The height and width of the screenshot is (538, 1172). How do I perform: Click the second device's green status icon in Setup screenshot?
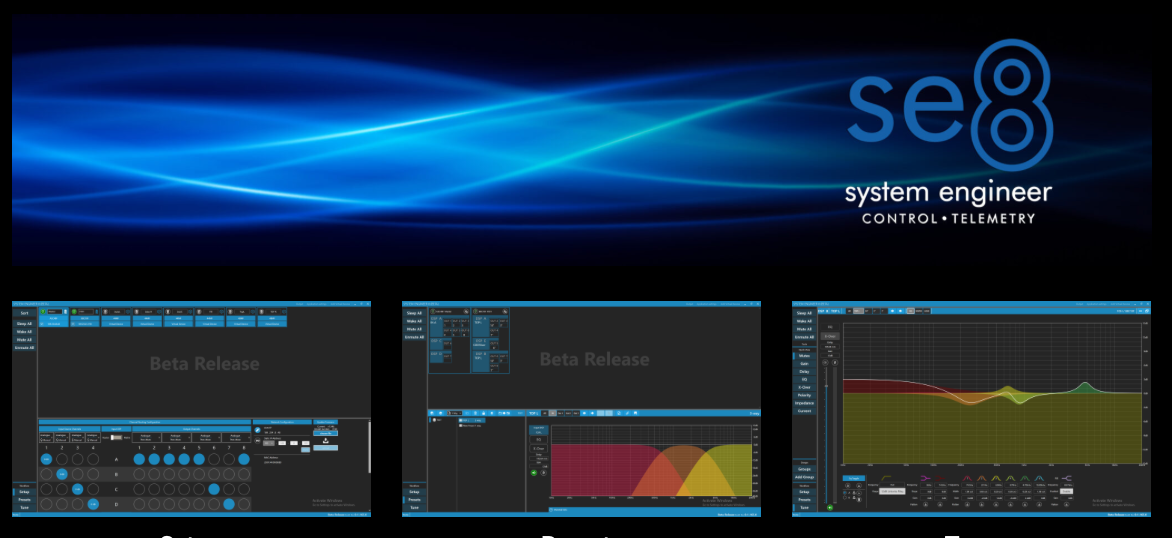[x=74, y=312]
